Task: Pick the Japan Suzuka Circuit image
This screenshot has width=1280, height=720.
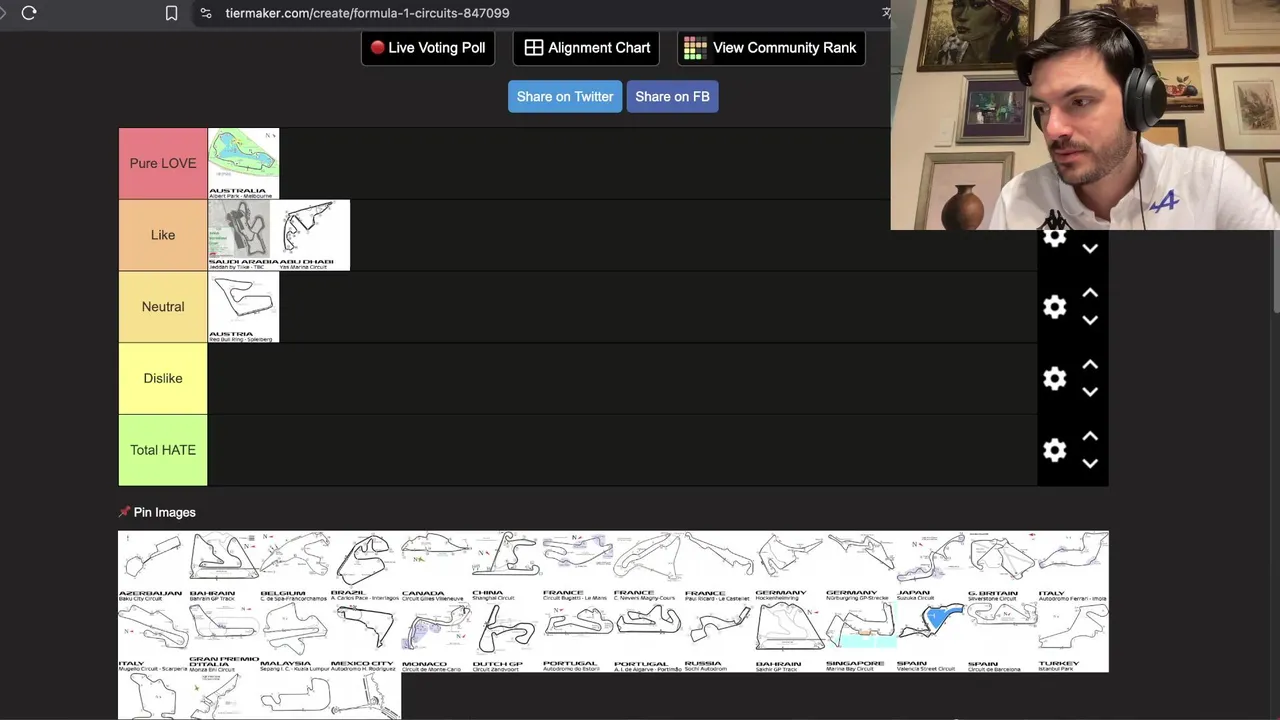Action: pyautogui.click(x=932, y=566)
